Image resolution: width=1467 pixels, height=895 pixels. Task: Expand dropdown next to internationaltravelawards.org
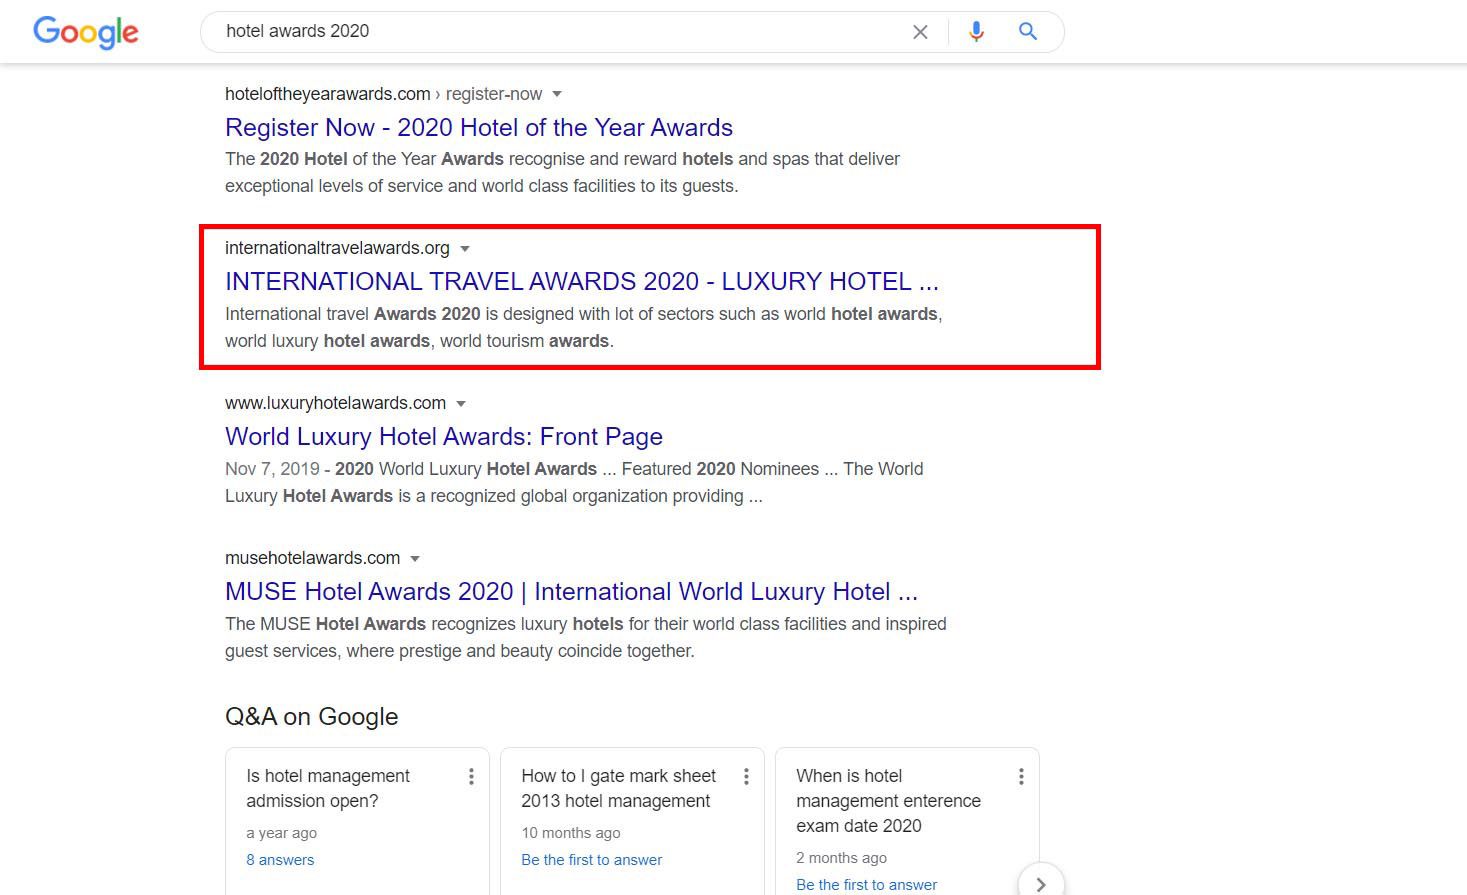tap(465, 249)
